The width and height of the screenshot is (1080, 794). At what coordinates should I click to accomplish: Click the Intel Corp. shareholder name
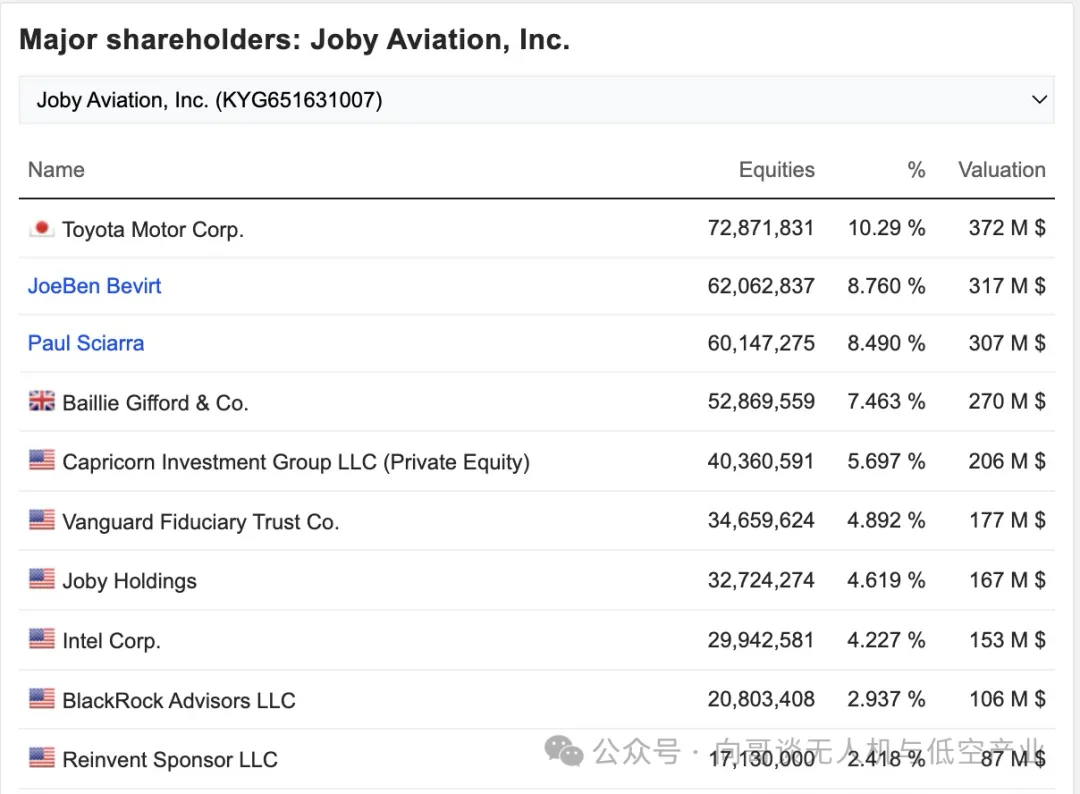pos(111,641)
